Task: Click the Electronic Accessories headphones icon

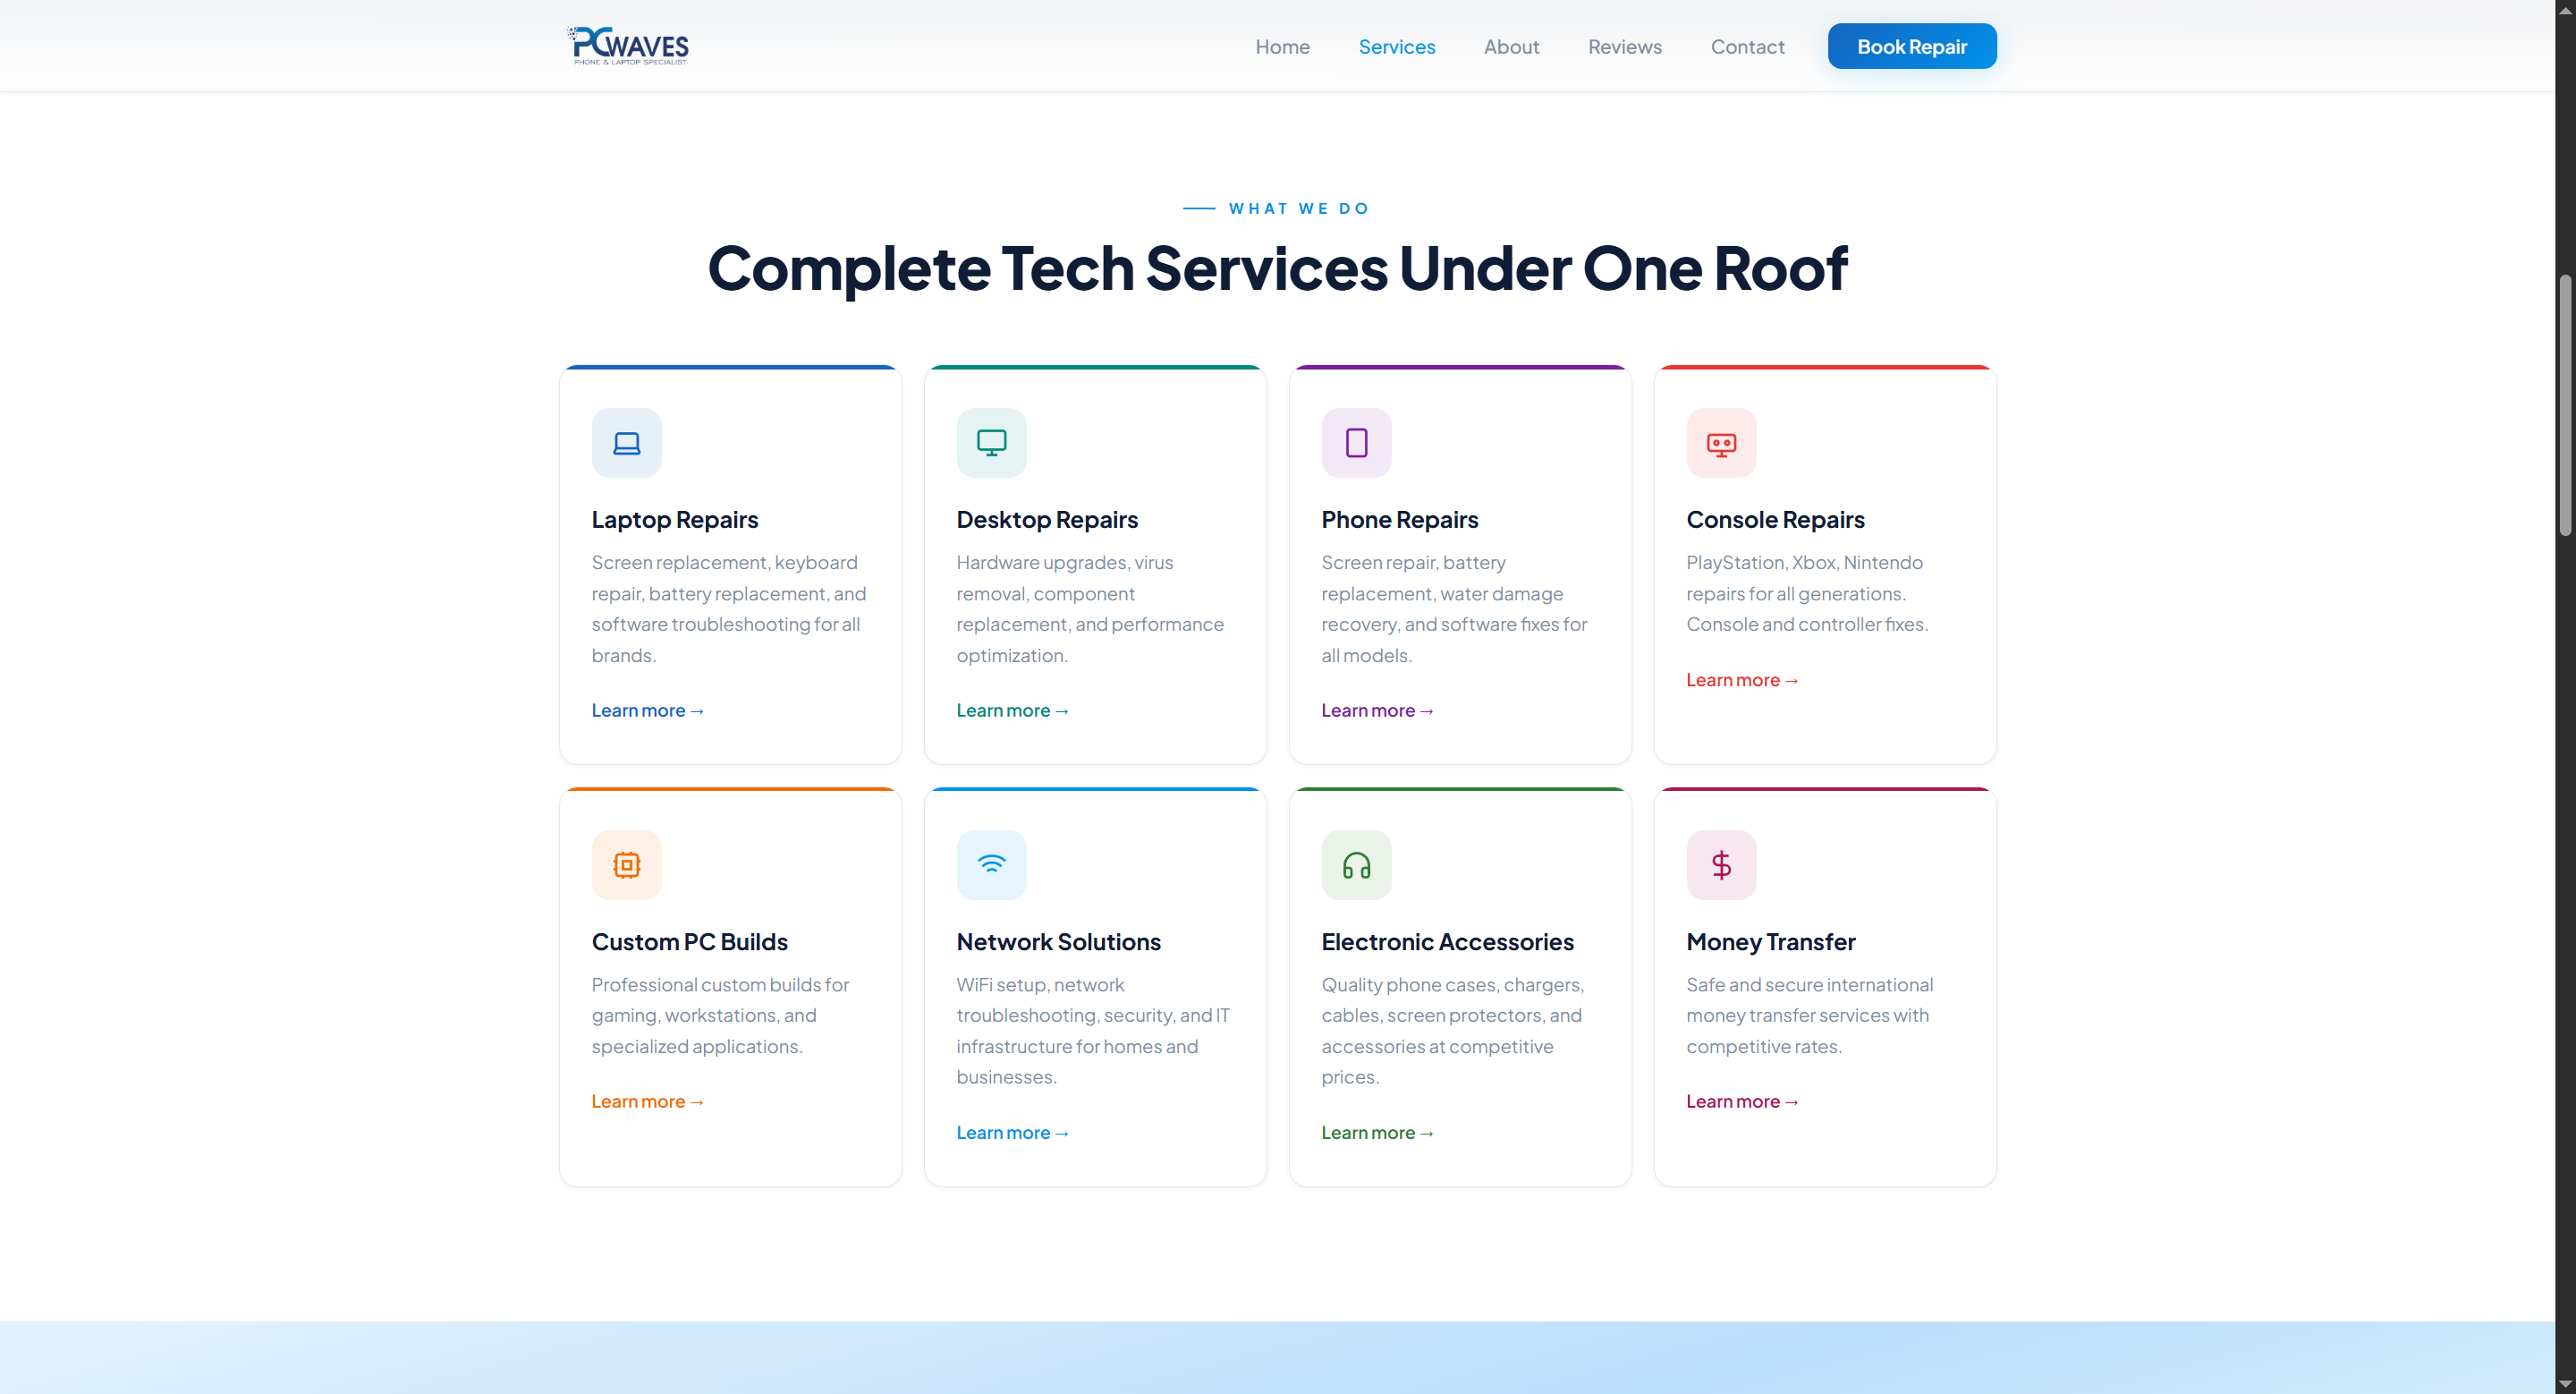Action: pyautogui.click(x=1356, y=864)
